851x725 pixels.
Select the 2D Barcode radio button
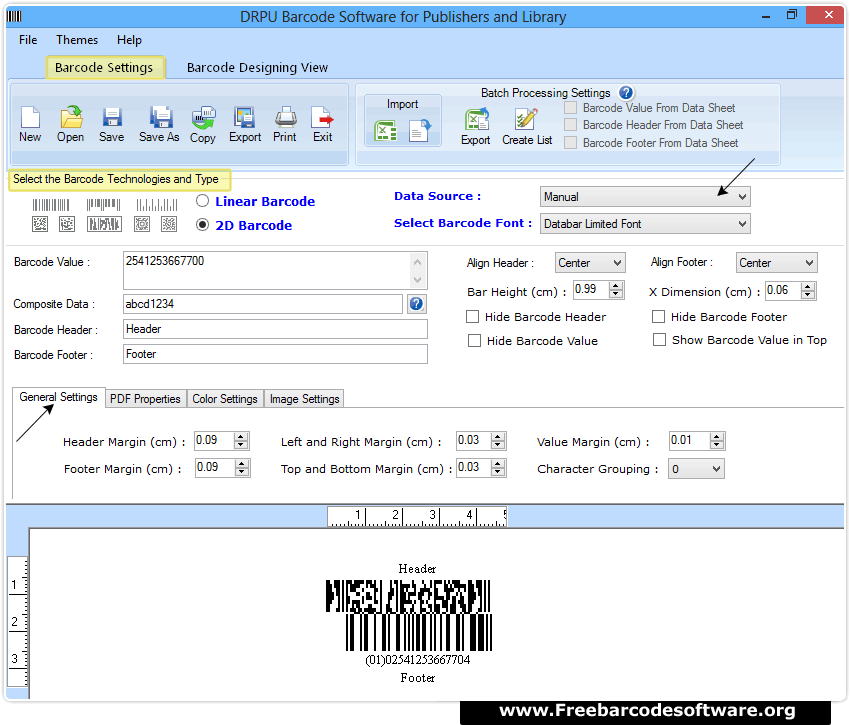click(202, 225)
